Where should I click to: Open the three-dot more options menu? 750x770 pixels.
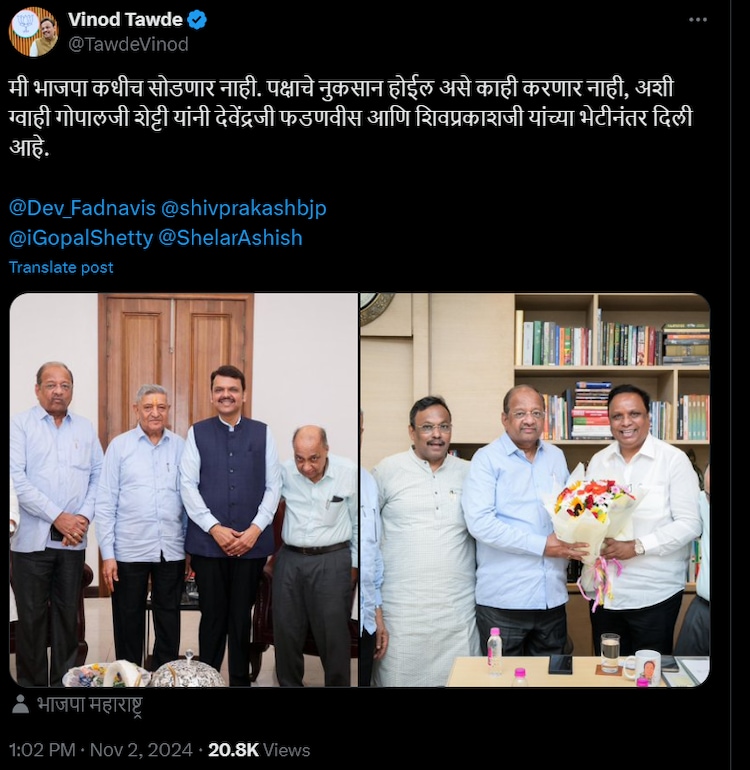(x=697, y=20)
